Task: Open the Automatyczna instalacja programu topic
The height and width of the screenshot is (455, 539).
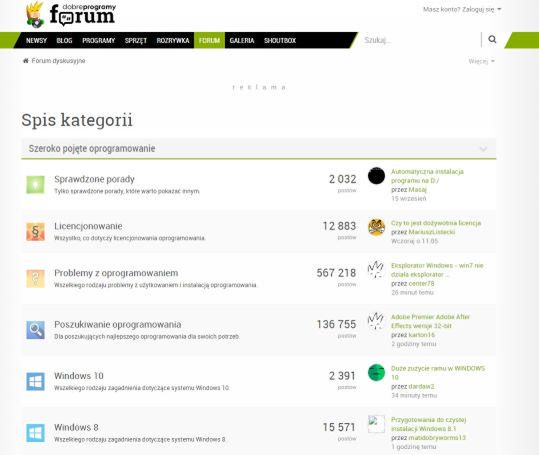Action: [x=427, y=176]
